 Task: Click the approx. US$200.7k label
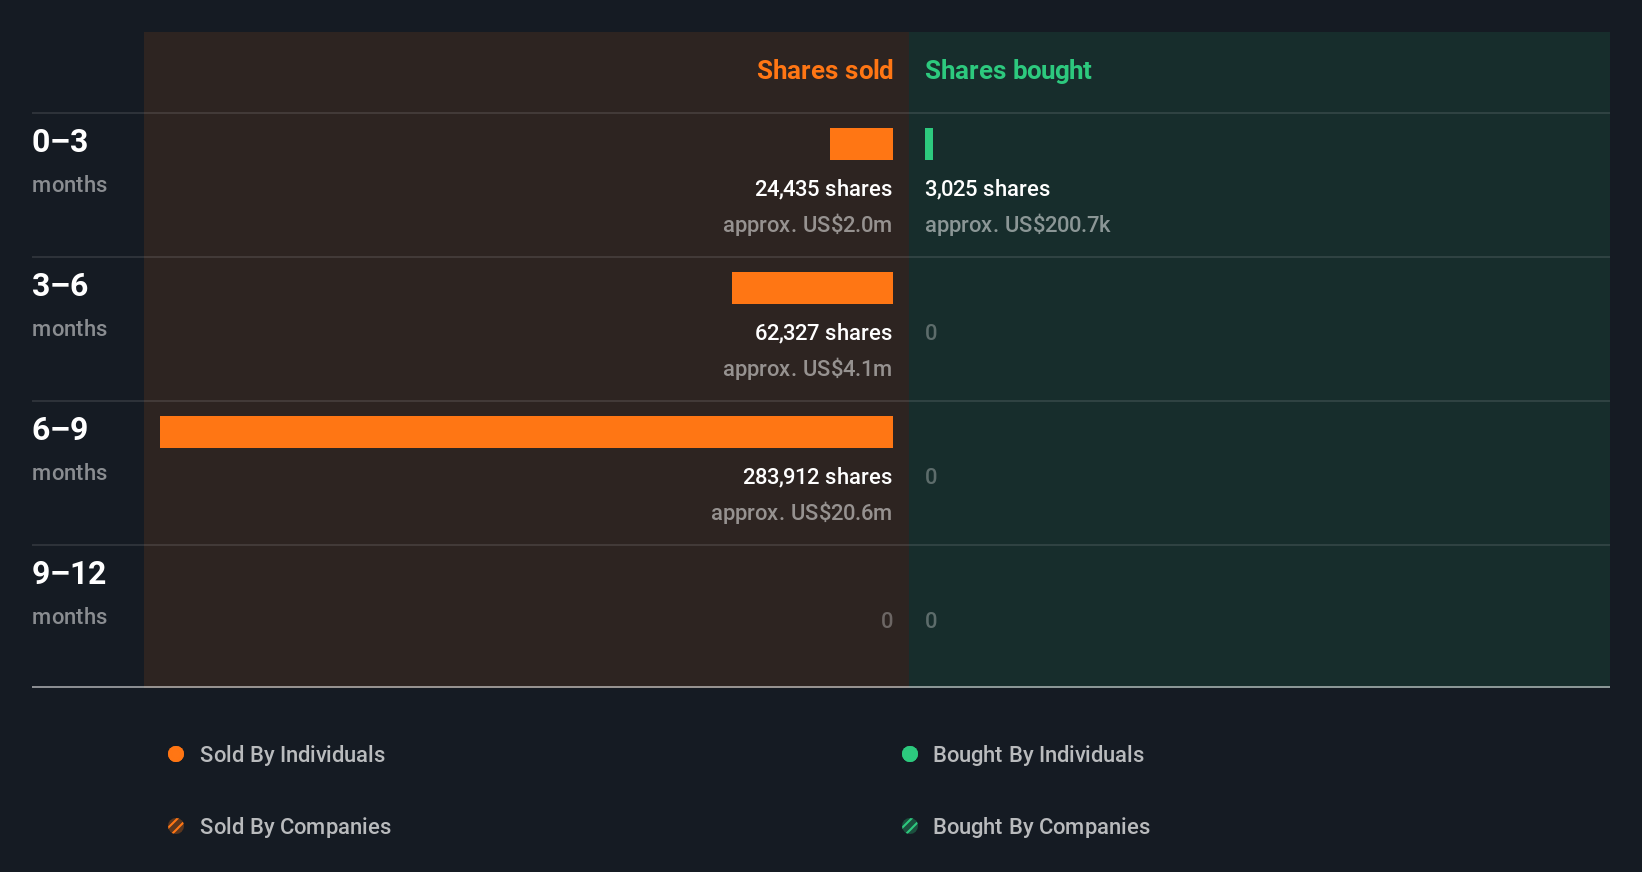pos(1017,224)
